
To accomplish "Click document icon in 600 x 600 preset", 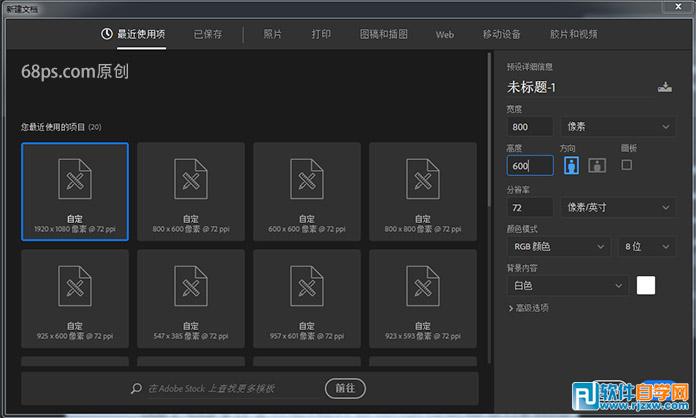I will (307, 179).
